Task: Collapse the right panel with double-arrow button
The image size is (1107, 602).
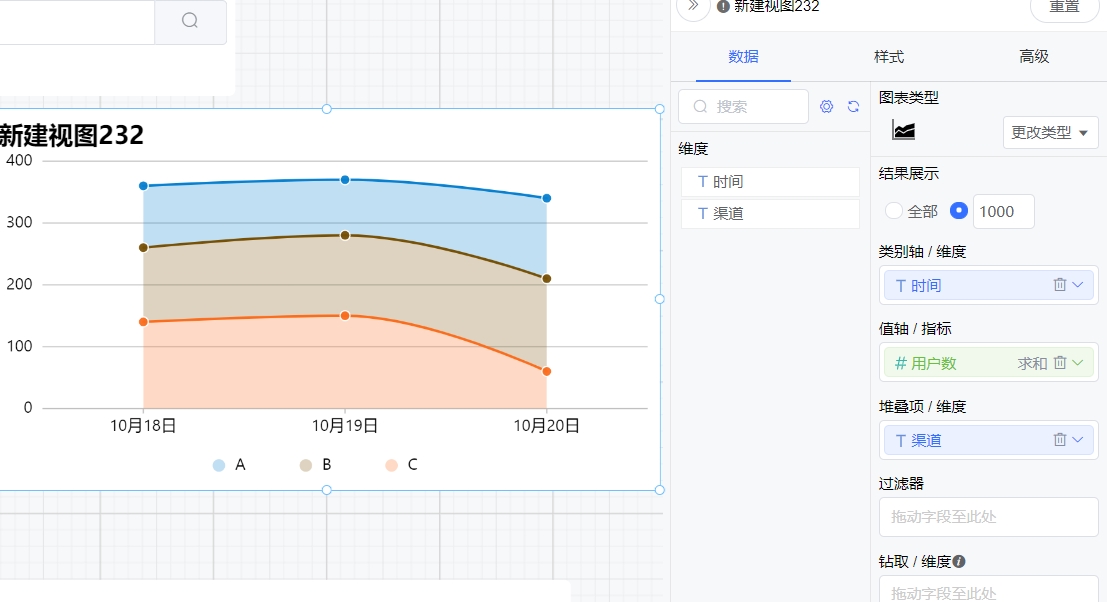Action: (691, 7)
